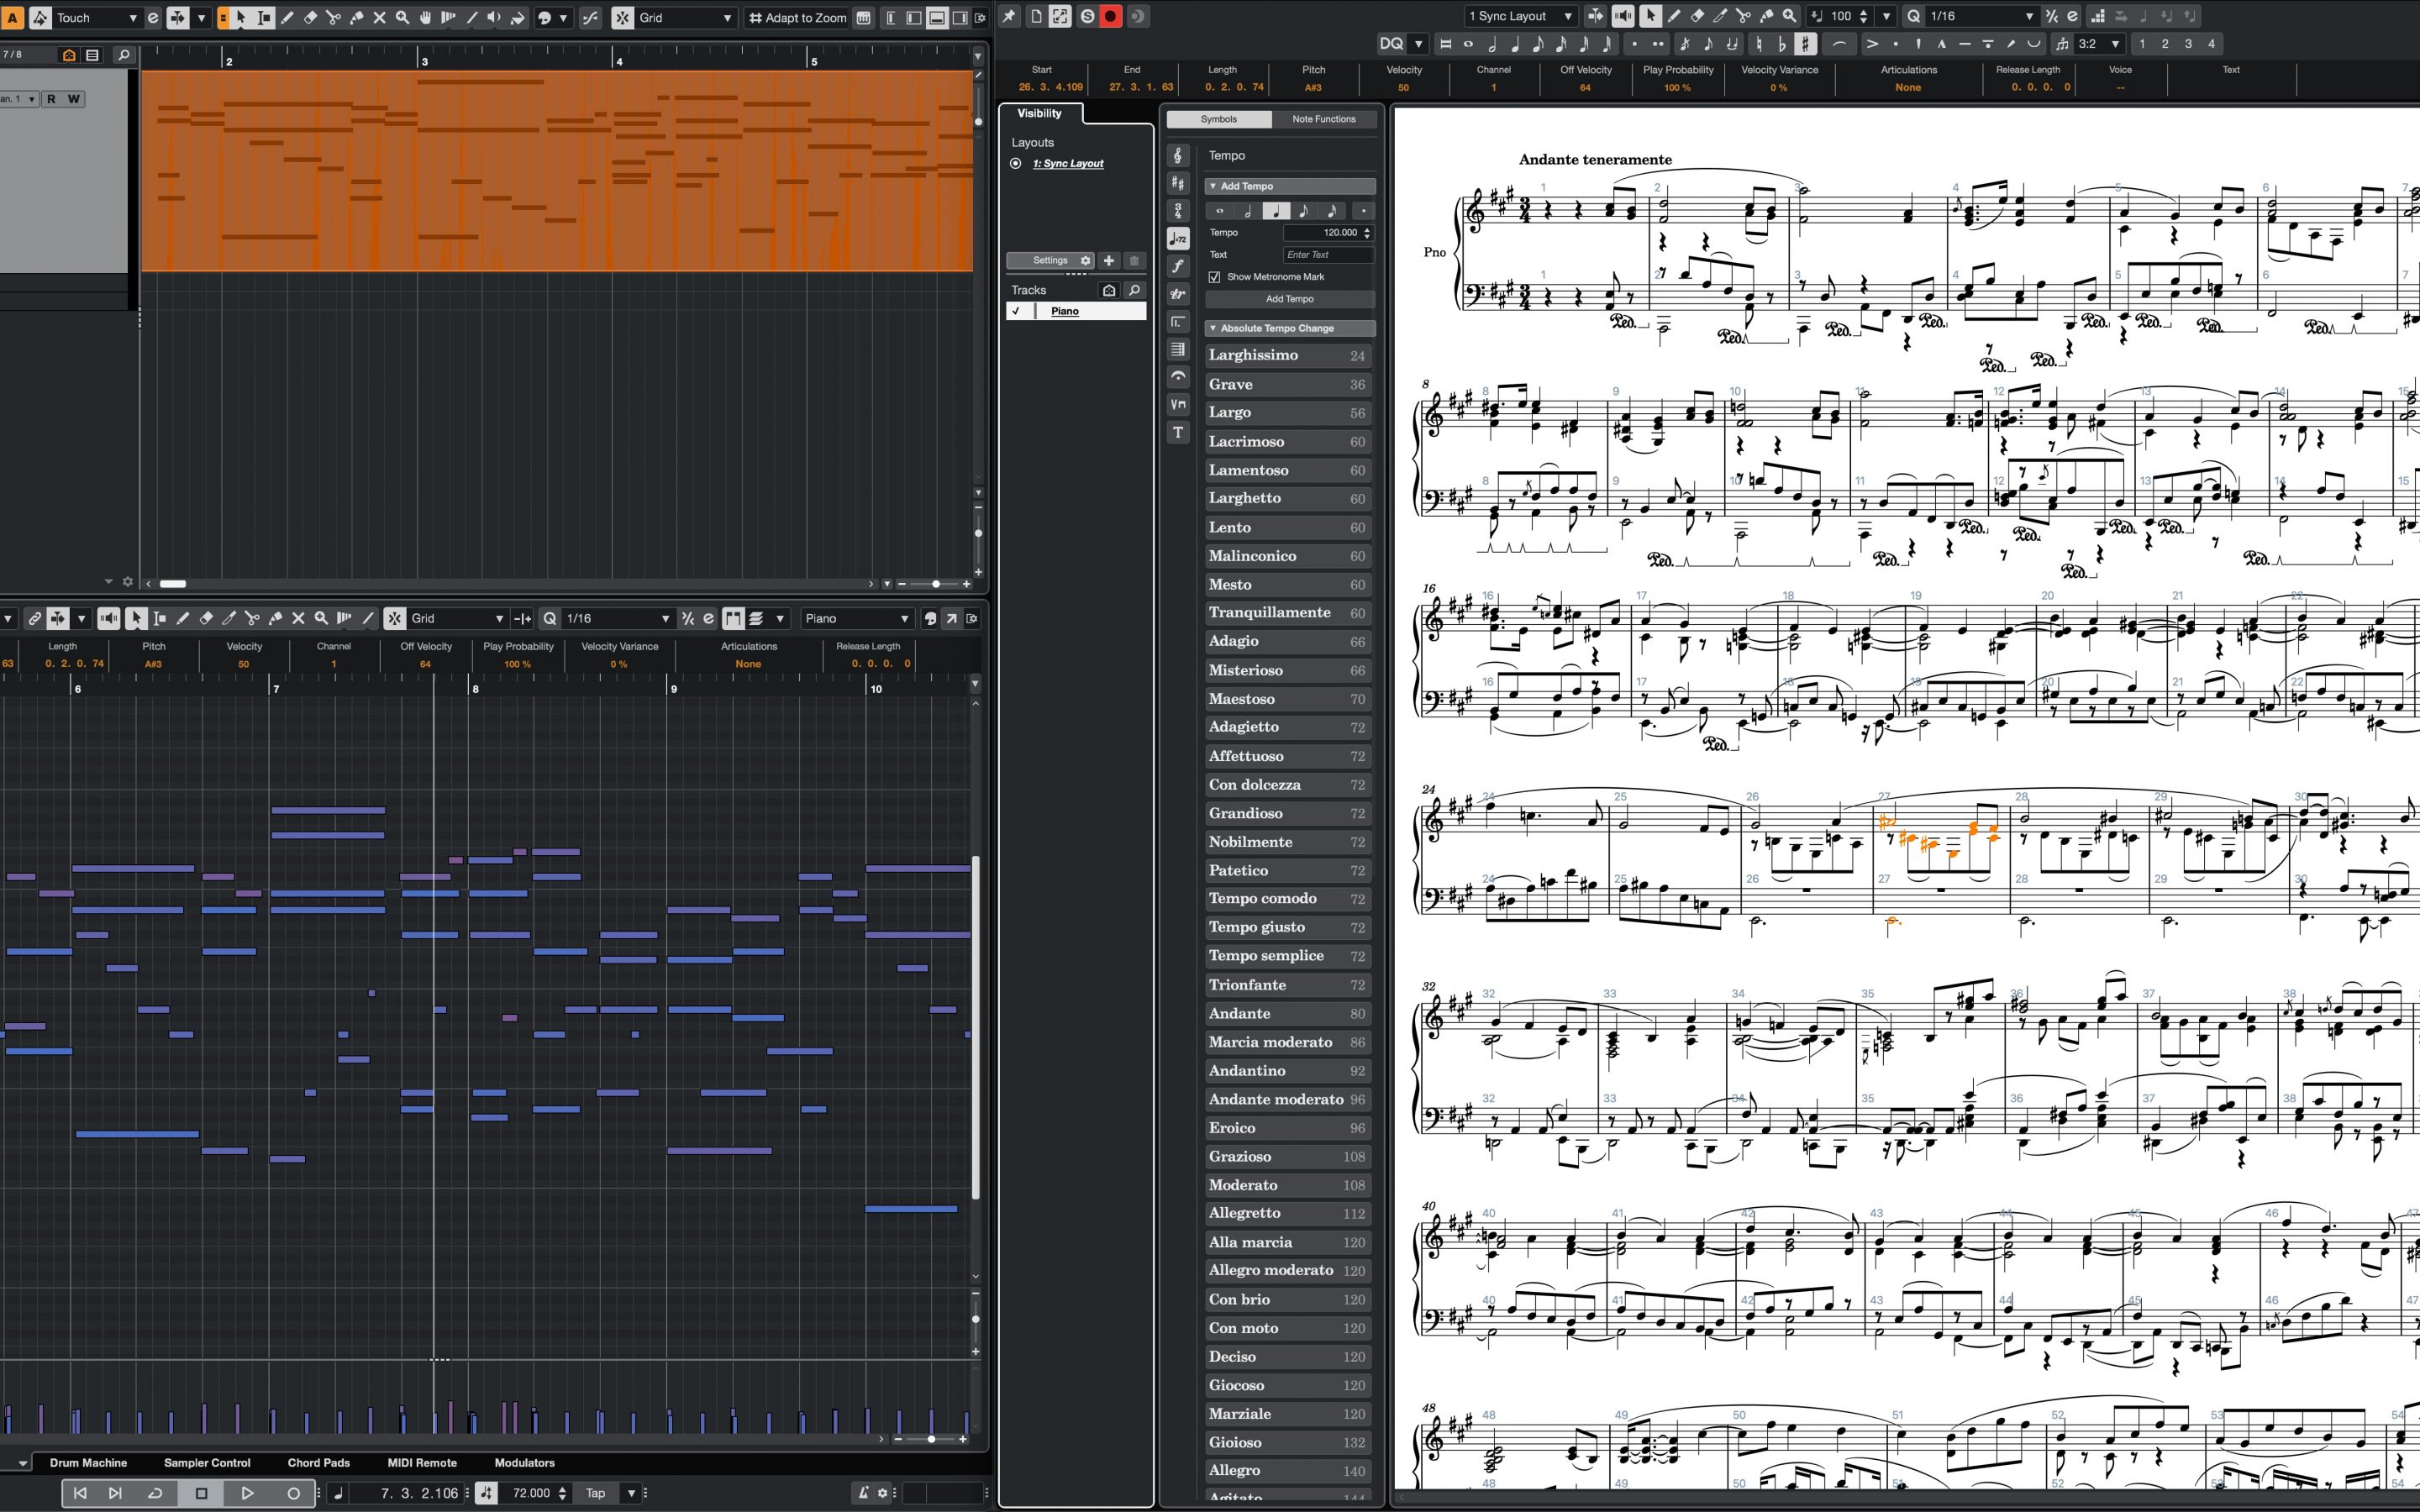
Task: Select the Mute tool in project toolbar
Action: pyautogui.click(x=379, y=17)
